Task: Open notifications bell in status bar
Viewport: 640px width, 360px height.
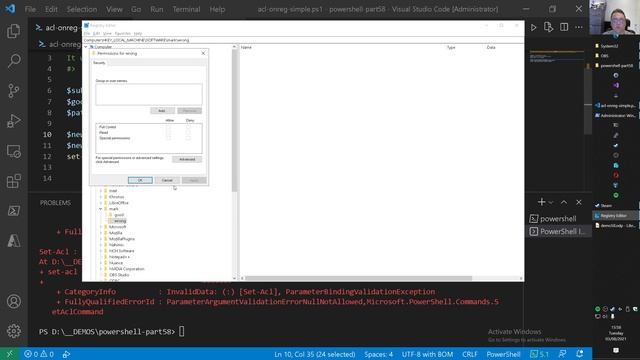Action: (580, 354)
